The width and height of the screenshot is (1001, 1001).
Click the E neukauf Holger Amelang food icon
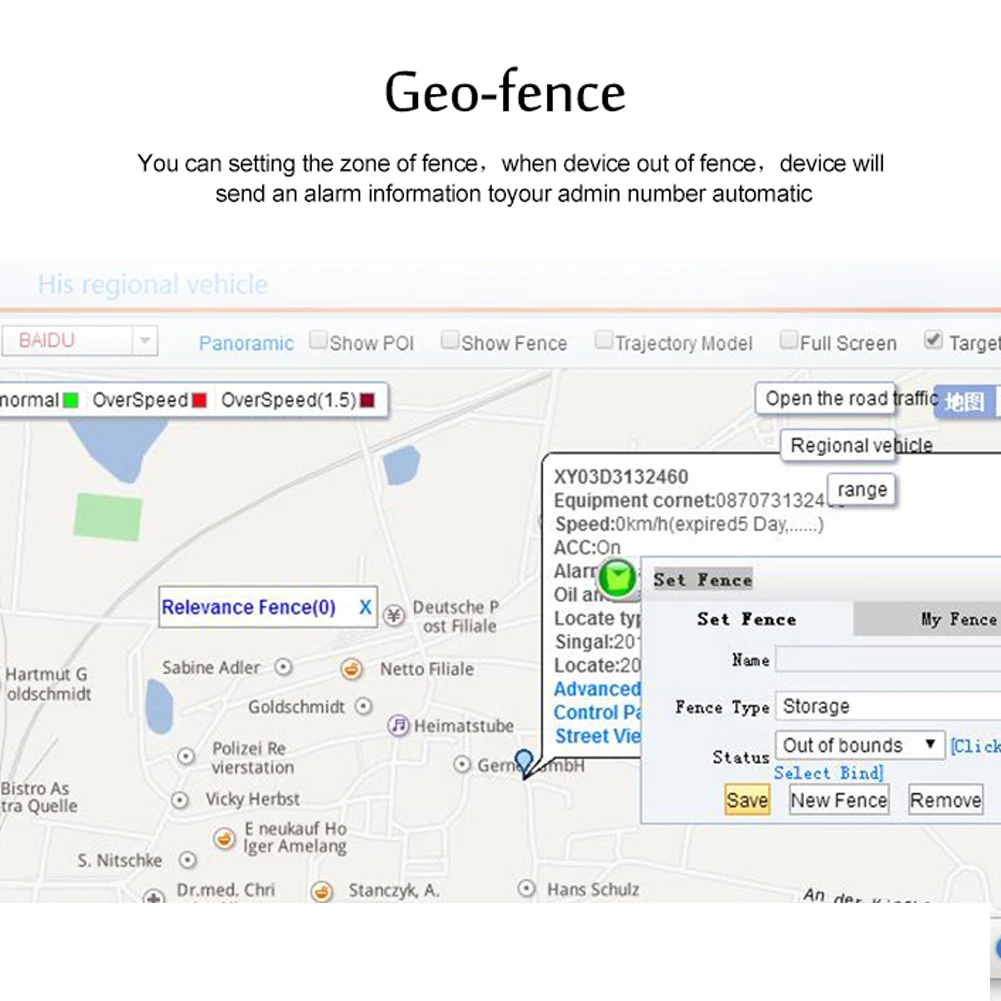pos(224,838)
